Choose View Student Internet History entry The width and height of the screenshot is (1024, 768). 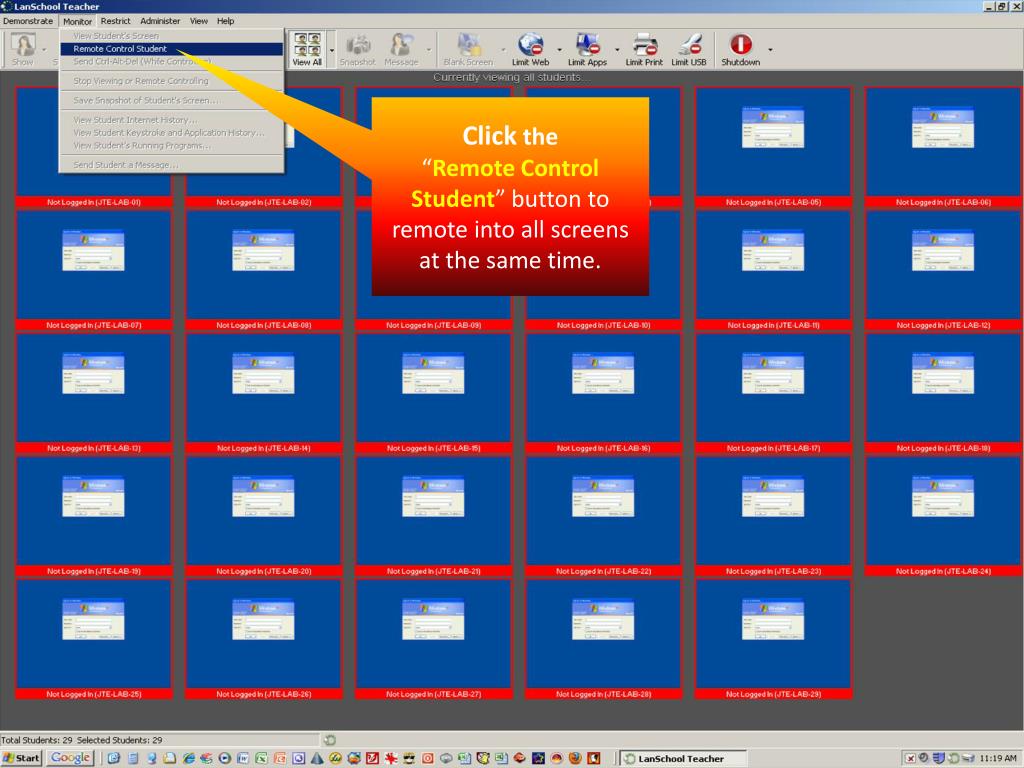click(x=172, y=120)
